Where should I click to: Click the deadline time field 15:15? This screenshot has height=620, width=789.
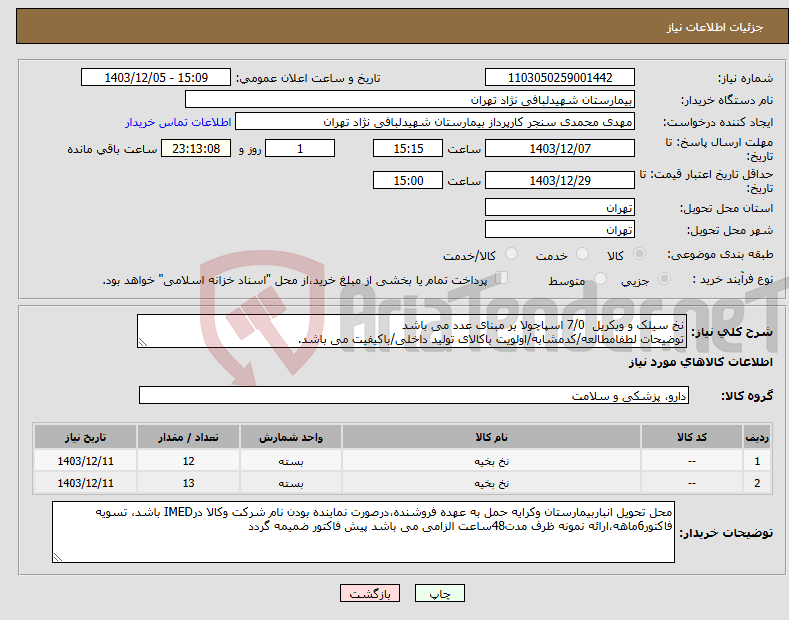point(408,148)
